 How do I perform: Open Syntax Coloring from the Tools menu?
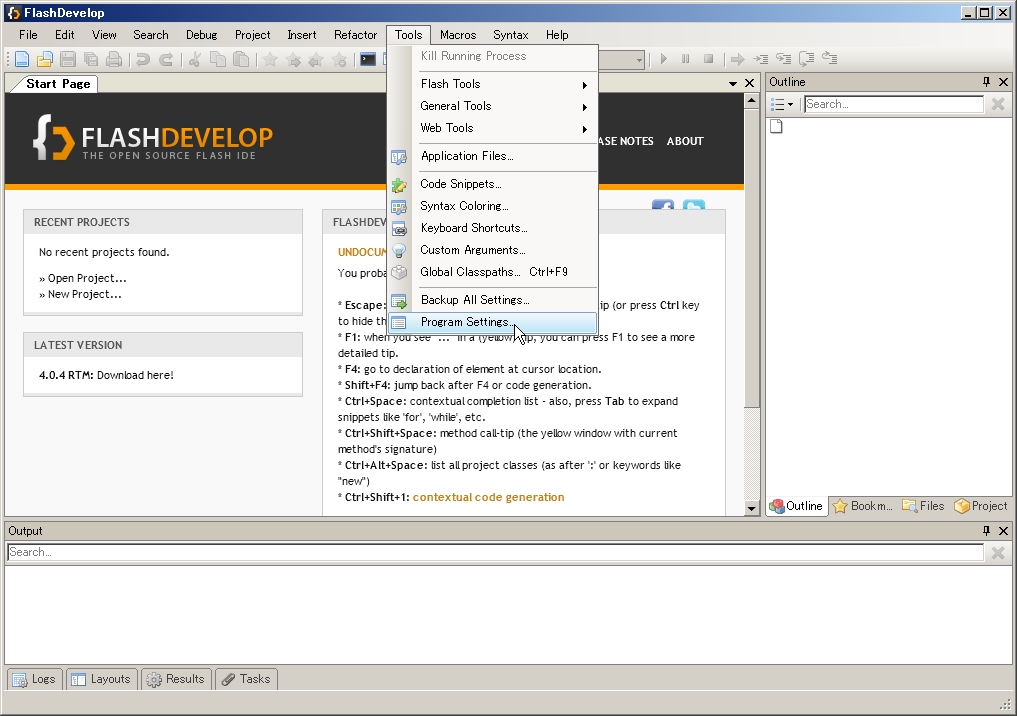tap(493, 206)
